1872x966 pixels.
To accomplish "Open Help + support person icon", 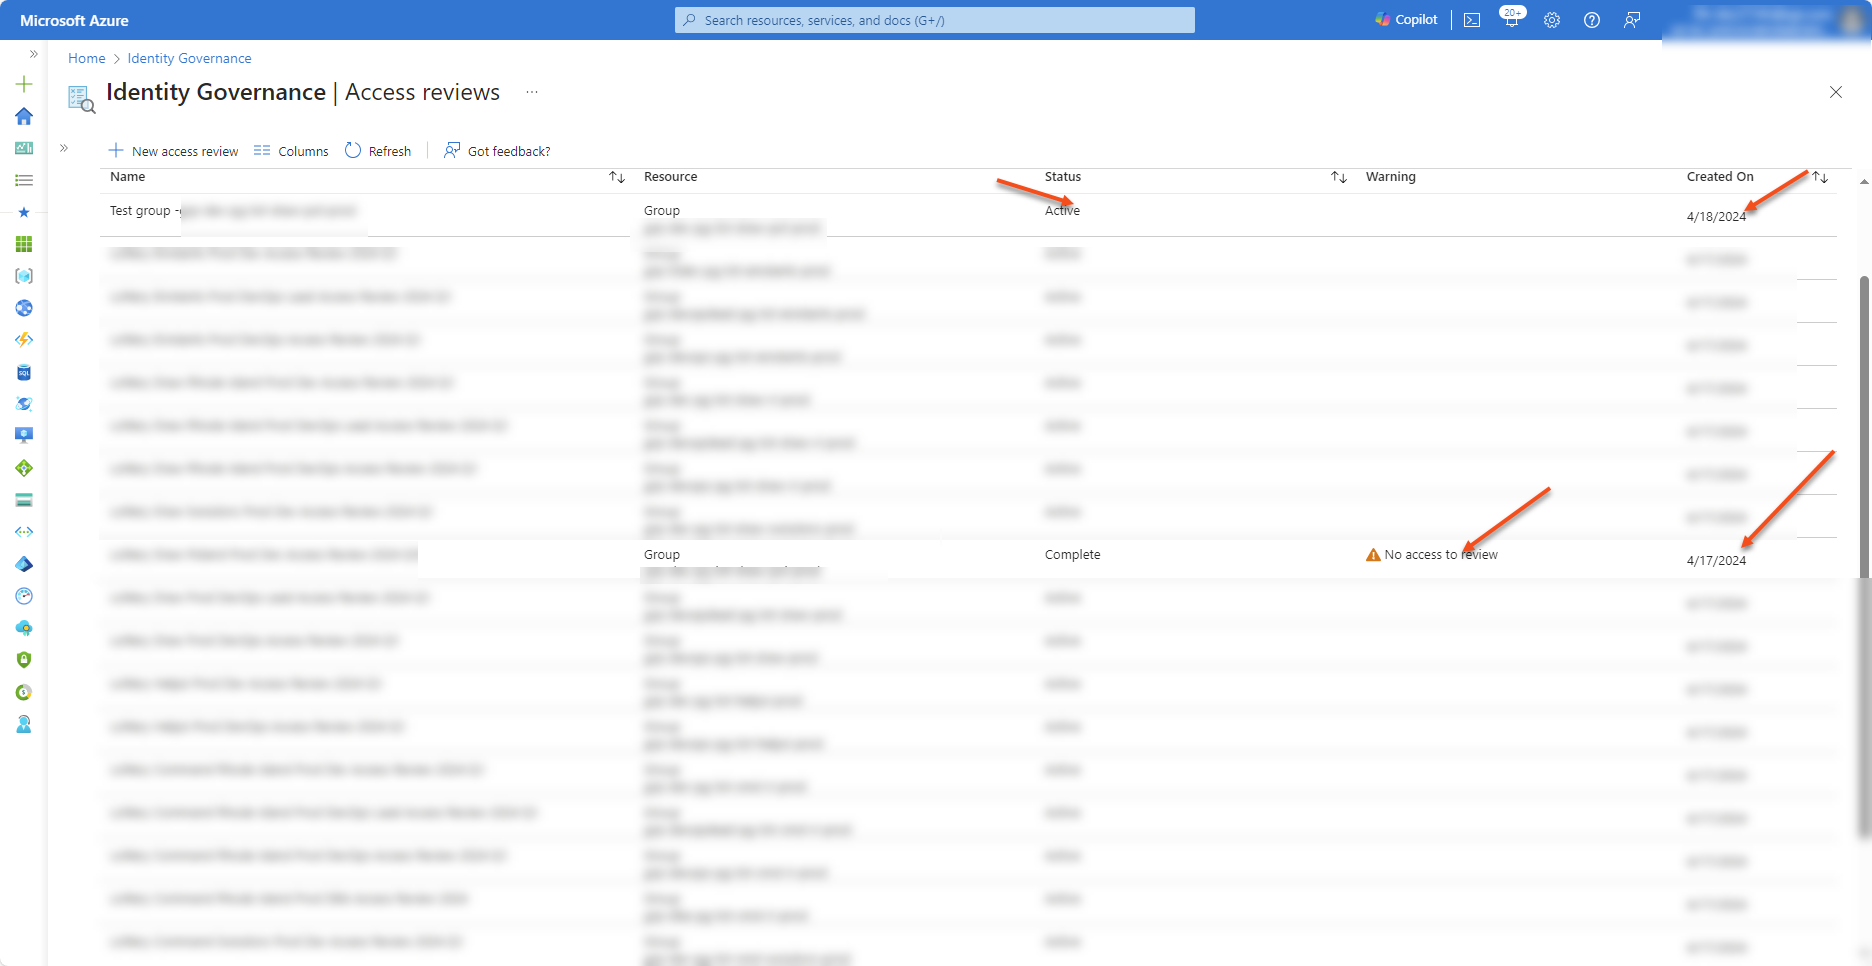I will (24, 724).
